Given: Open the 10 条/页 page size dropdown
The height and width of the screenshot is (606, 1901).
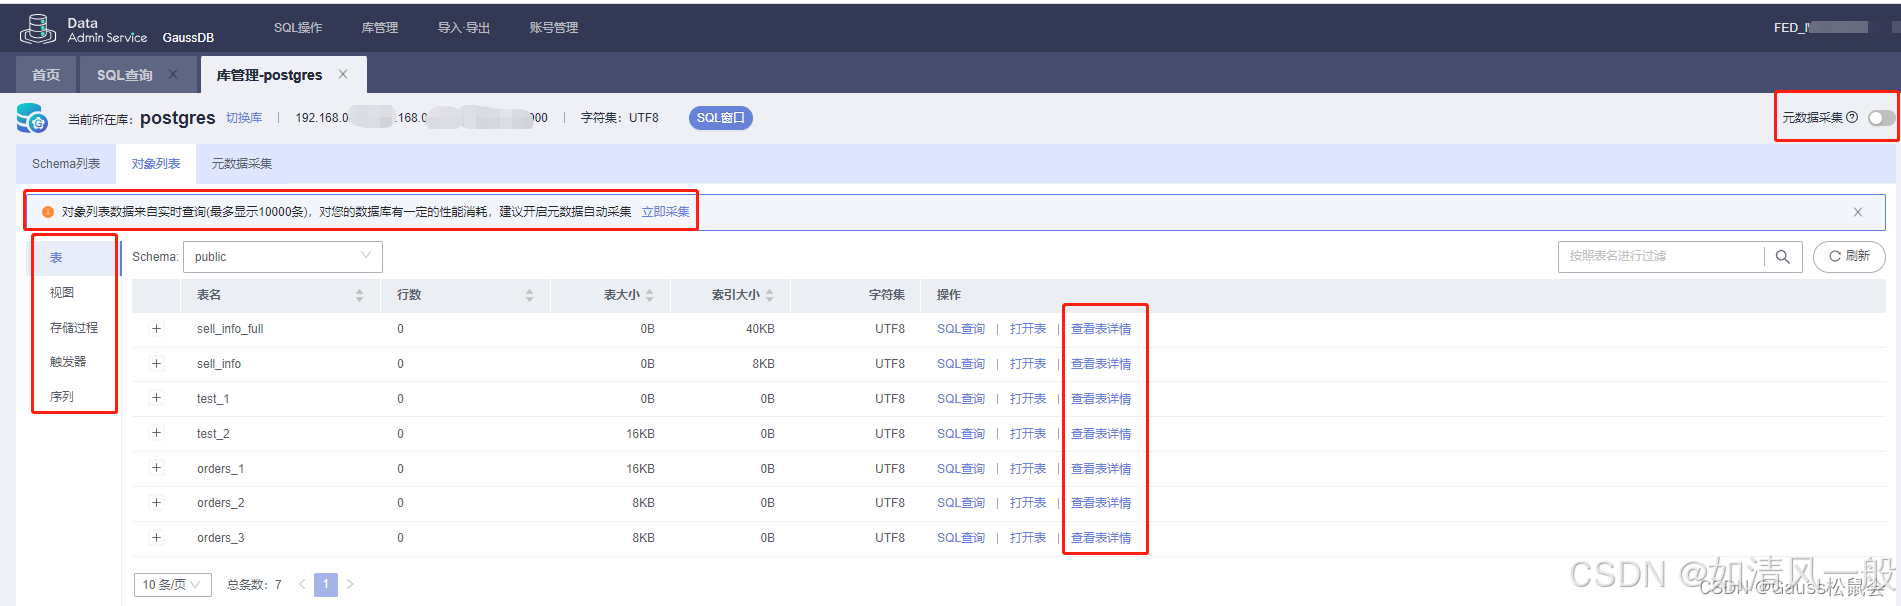Looking at the screenshot, I should pyautogui.click(x=172, y=585).
